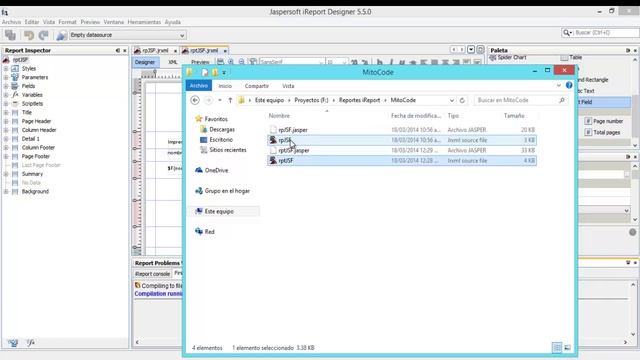Select the rptJSF root report node
Screen dimensions: 640x360
[20, 60]
